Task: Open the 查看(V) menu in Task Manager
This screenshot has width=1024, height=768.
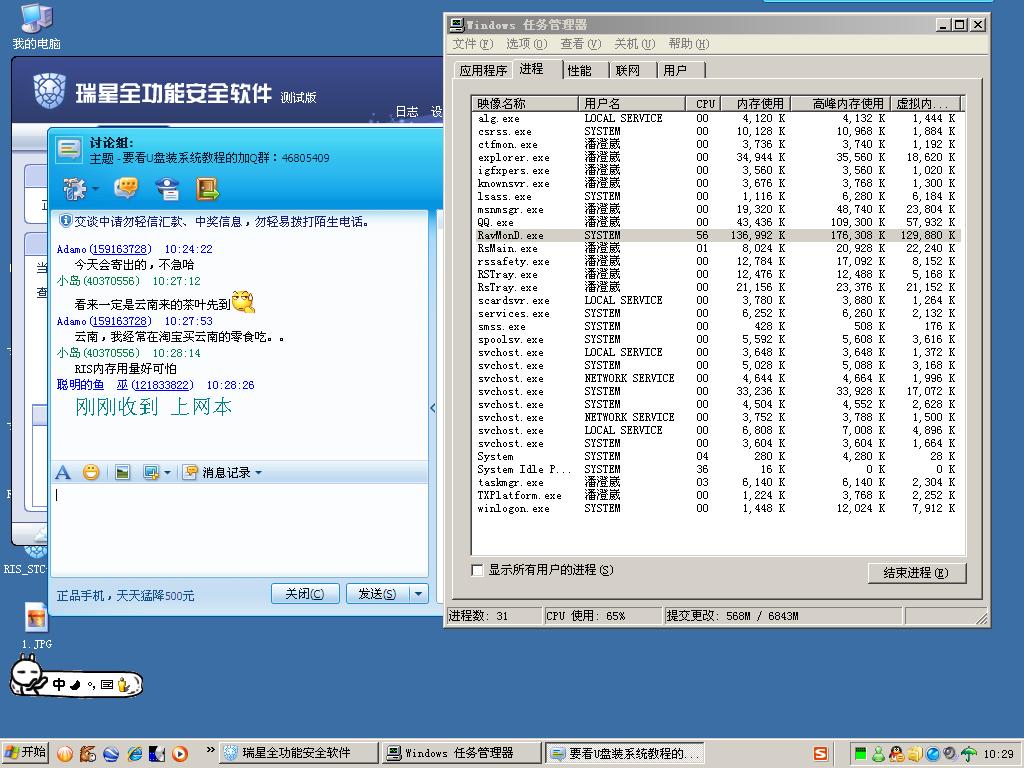Action: pyautogui.click(x=581, y=44)
